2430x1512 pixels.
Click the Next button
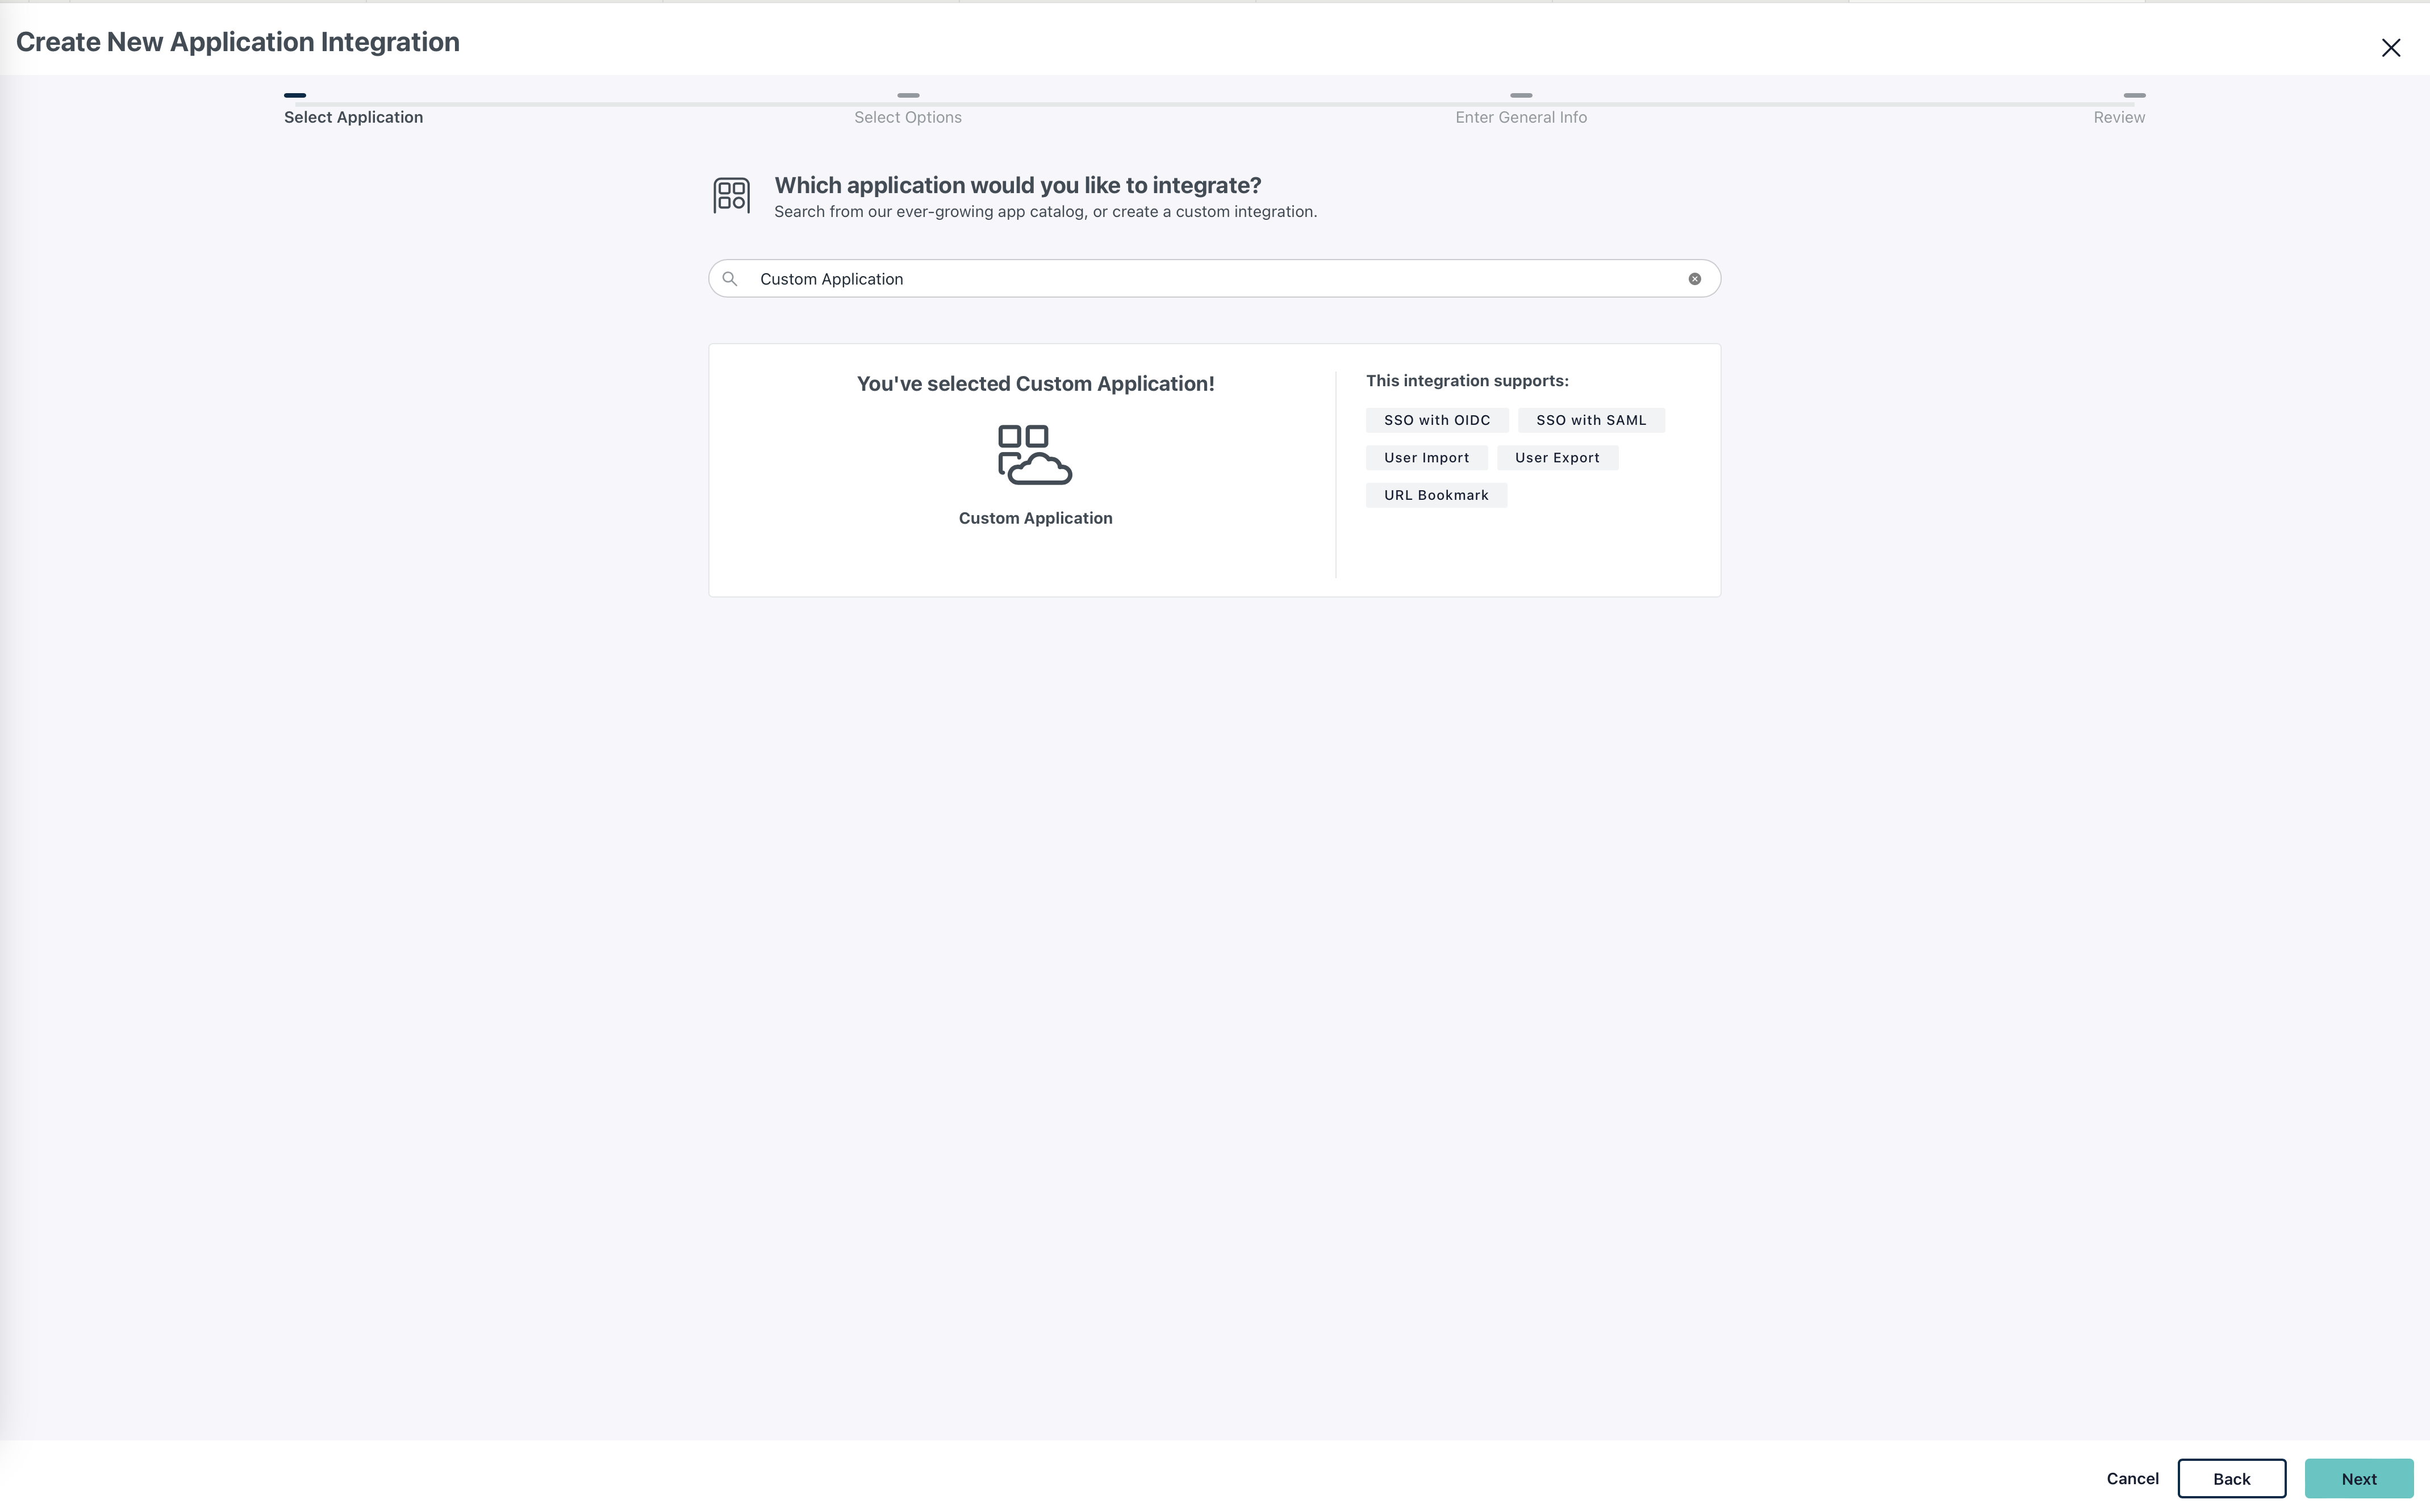click(x=2358, y=1478)
